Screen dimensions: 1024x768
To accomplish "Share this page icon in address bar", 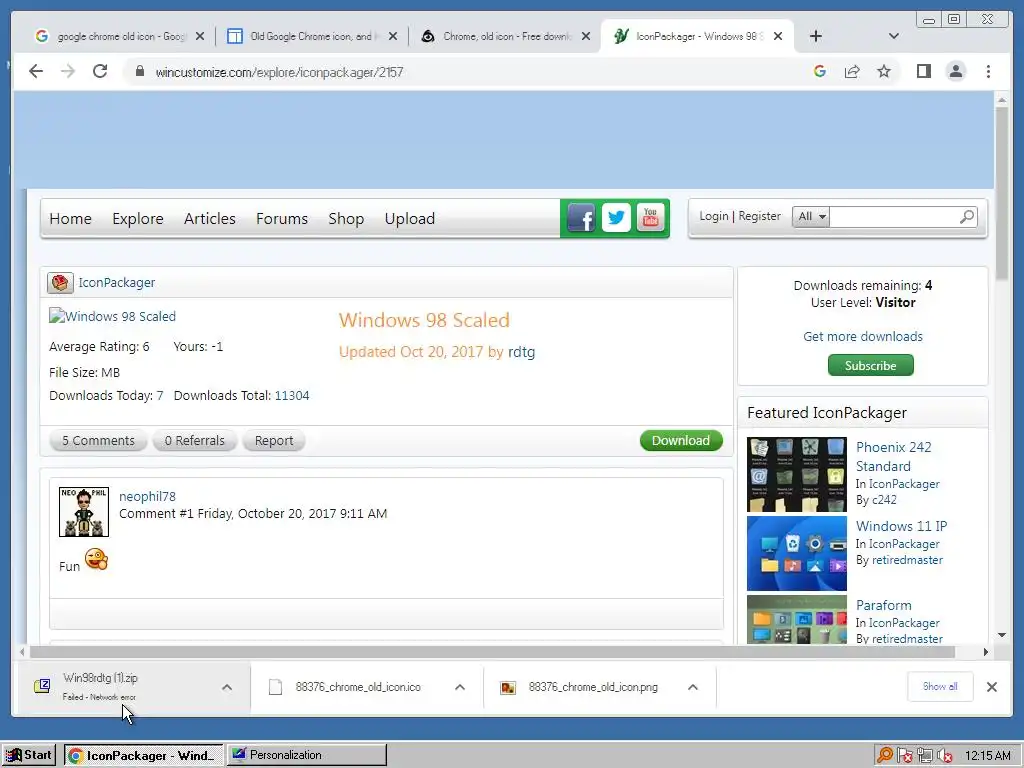I will [x=852, y=71].
